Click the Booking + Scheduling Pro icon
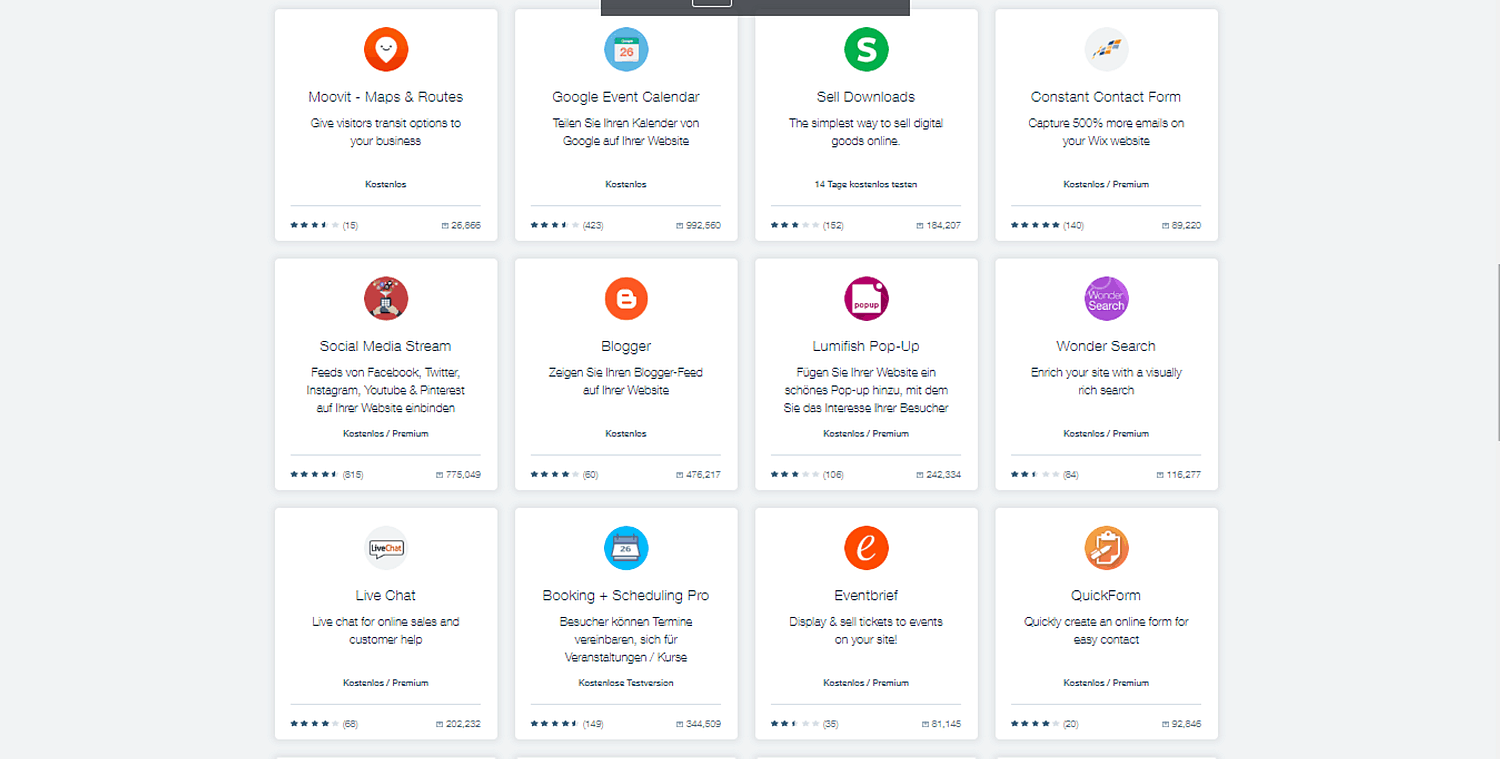Viewport: 1500px width, 759px height. (626, 548)
